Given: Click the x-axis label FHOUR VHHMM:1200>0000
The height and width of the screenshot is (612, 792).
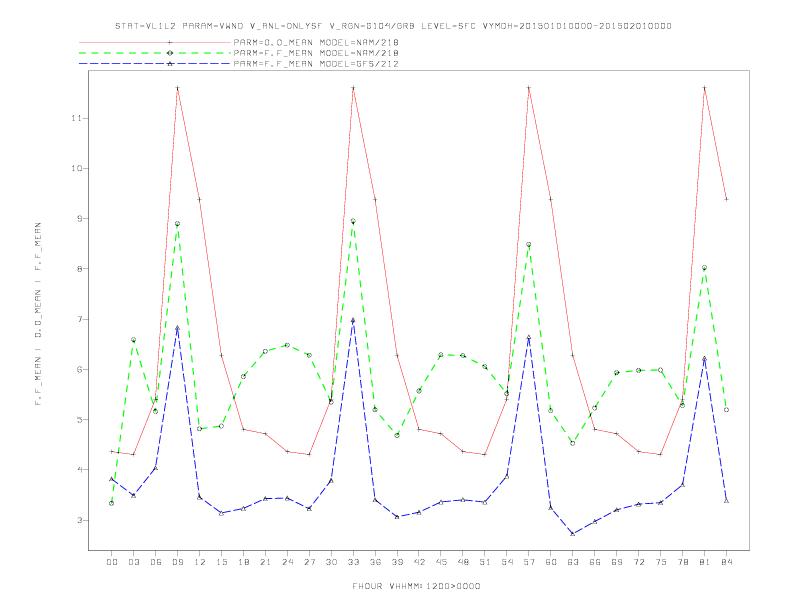Looking at the screenshot, I should pyautogui.click(x=416, y=586).
